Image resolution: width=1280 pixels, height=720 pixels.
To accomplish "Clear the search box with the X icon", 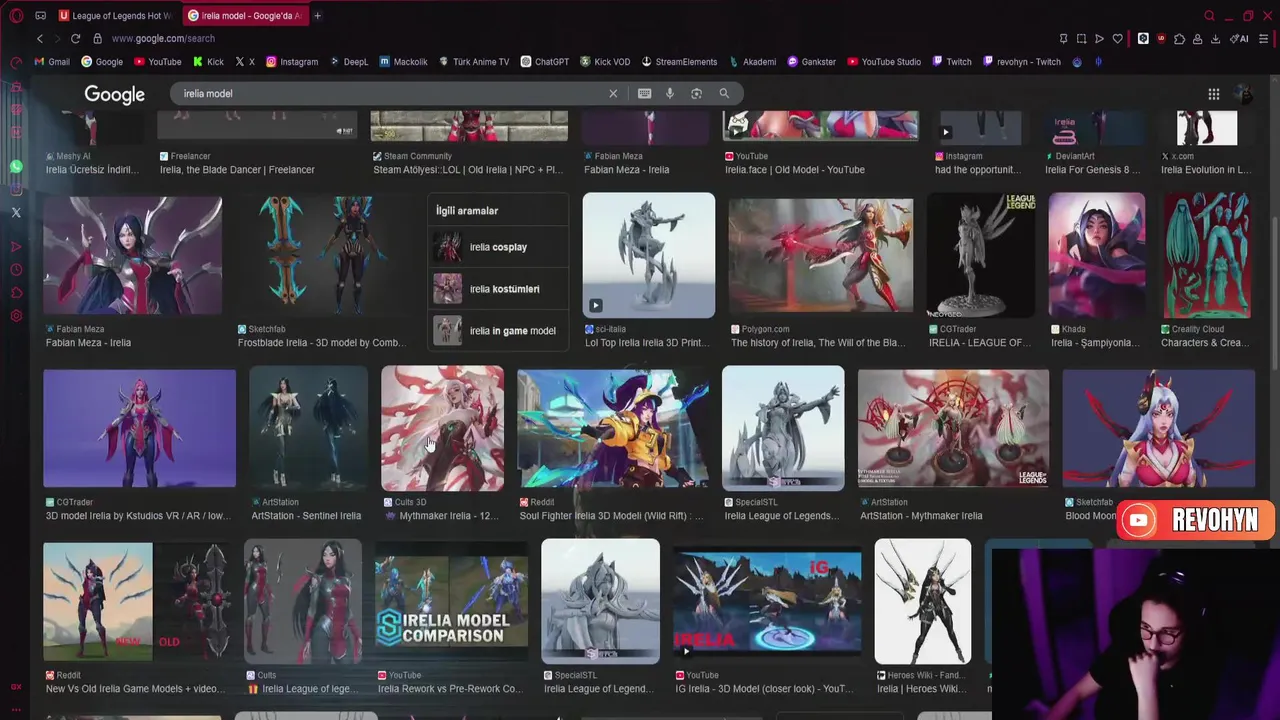I will coord(614,93).
